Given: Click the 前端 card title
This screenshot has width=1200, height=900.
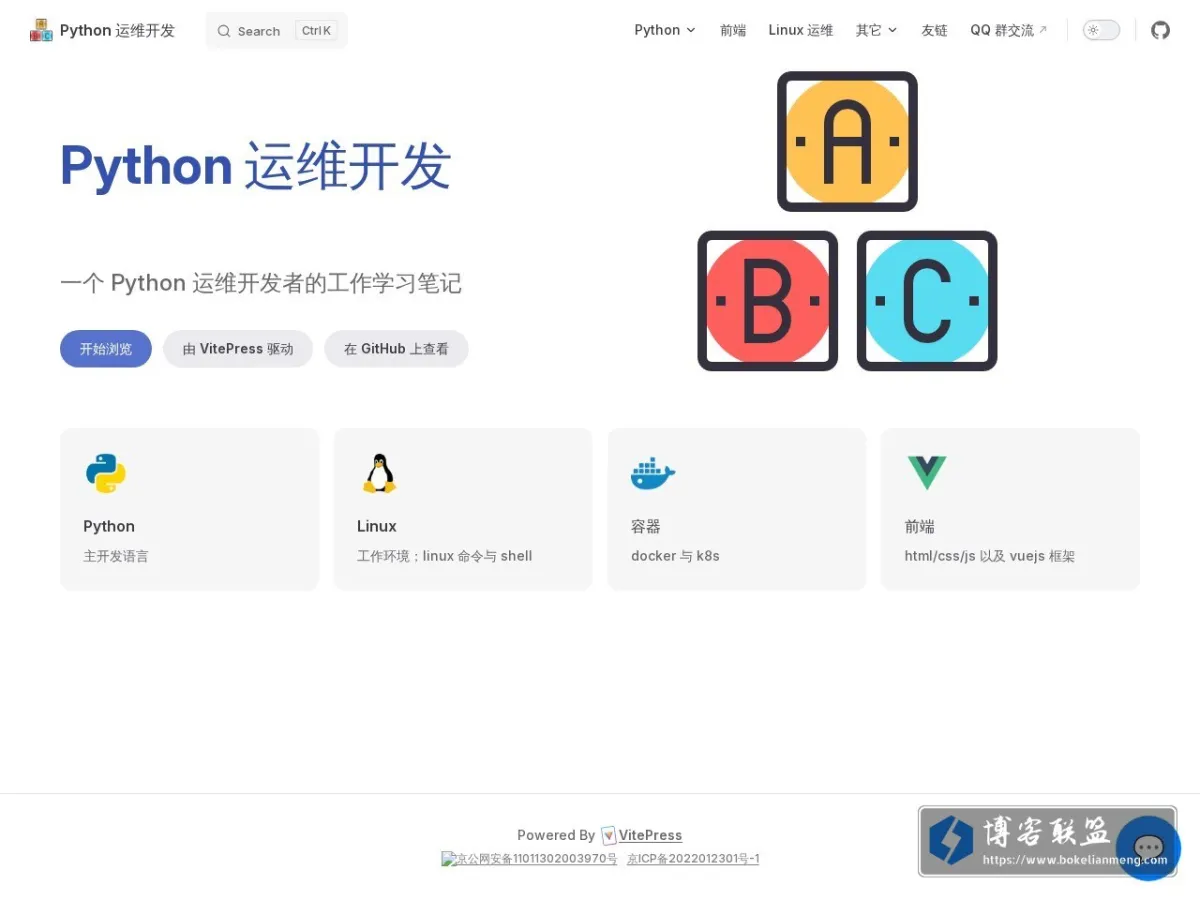Looking at the screenshot, I should point(920,526).
